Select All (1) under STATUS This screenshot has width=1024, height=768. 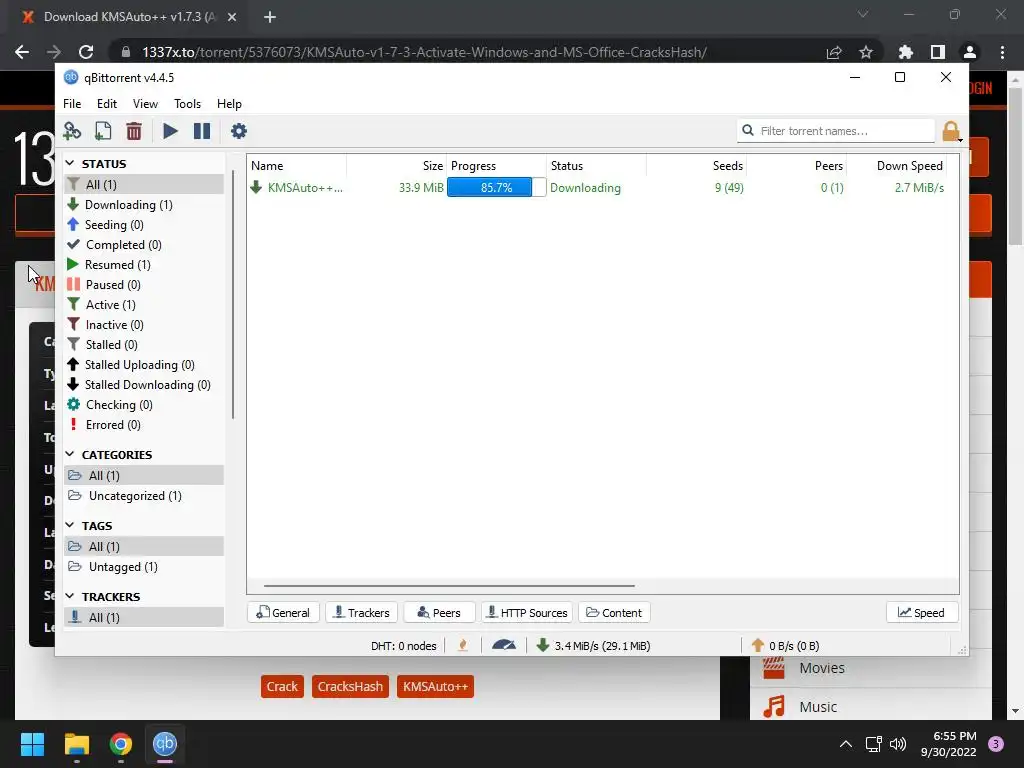point(144,185)
